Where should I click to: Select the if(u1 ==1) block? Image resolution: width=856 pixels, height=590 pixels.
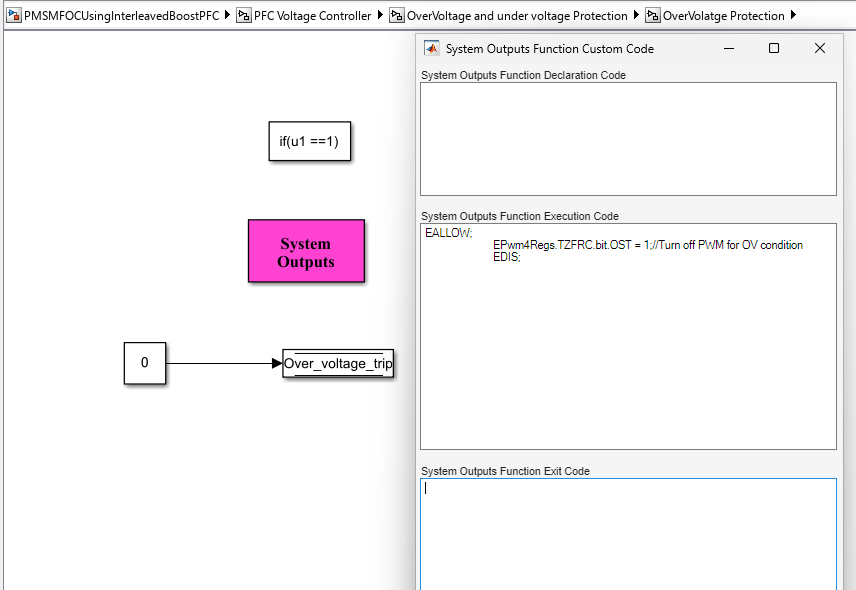tap(310, 142)
